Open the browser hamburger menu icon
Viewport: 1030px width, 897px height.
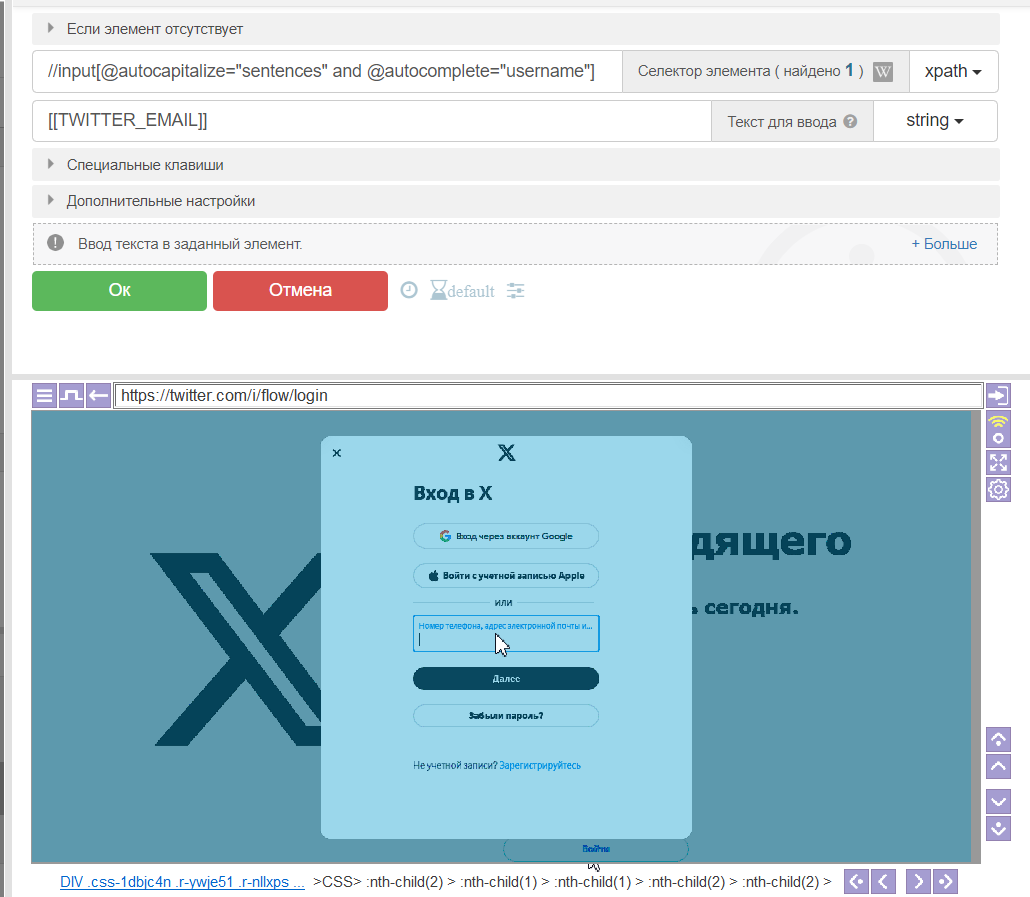click(45, 395)
